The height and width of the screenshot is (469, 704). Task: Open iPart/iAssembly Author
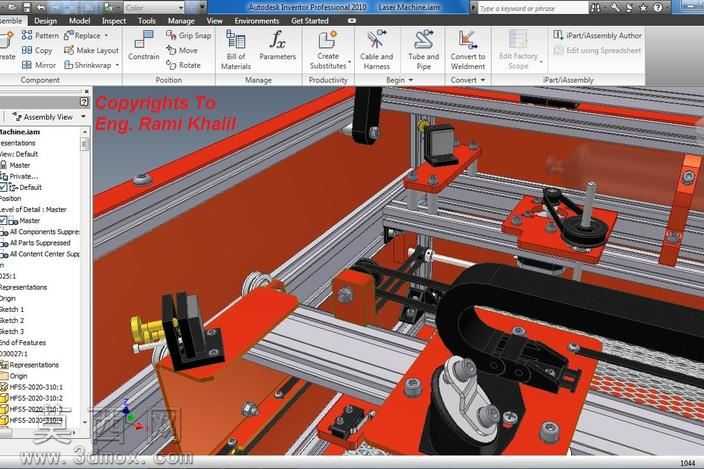pyautogui.click(x=598, y=35)
